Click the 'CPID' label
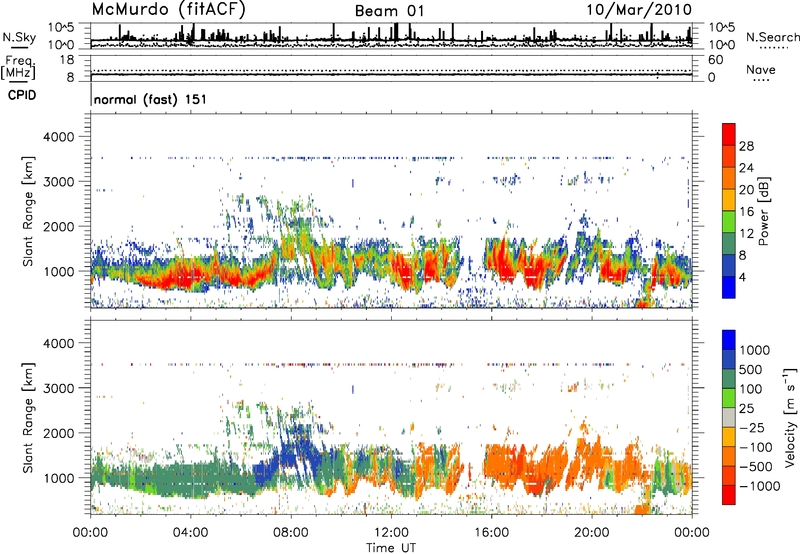 click(x=22, y=95)
